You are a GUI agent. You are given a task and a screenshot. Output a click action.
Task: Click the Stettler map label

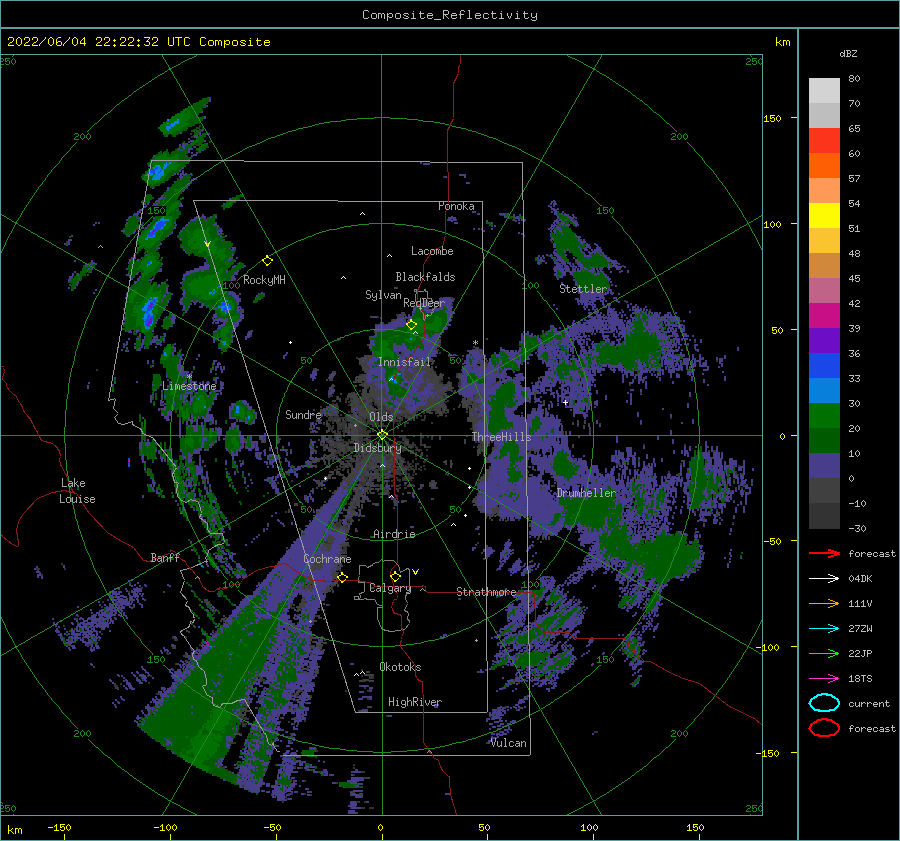583,289
